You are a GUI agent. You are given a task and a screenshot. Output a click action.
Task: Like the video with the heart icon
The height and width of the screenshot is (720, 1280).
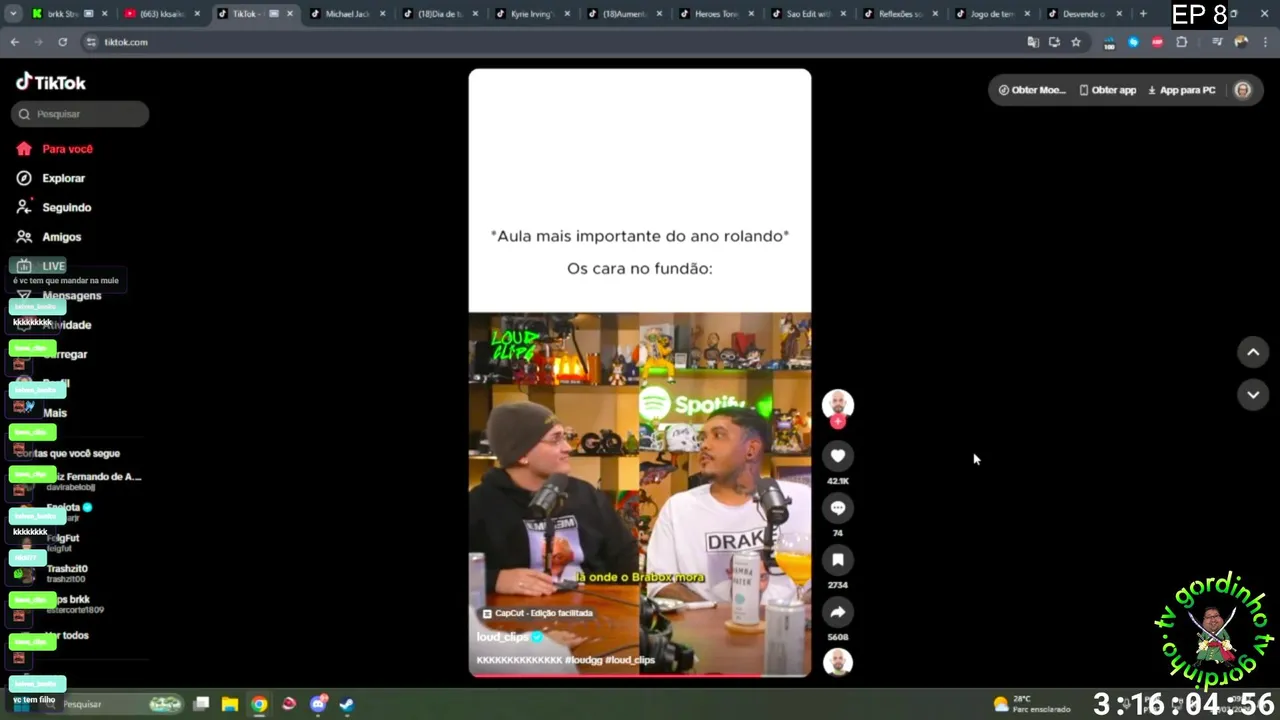coord(838,456)
